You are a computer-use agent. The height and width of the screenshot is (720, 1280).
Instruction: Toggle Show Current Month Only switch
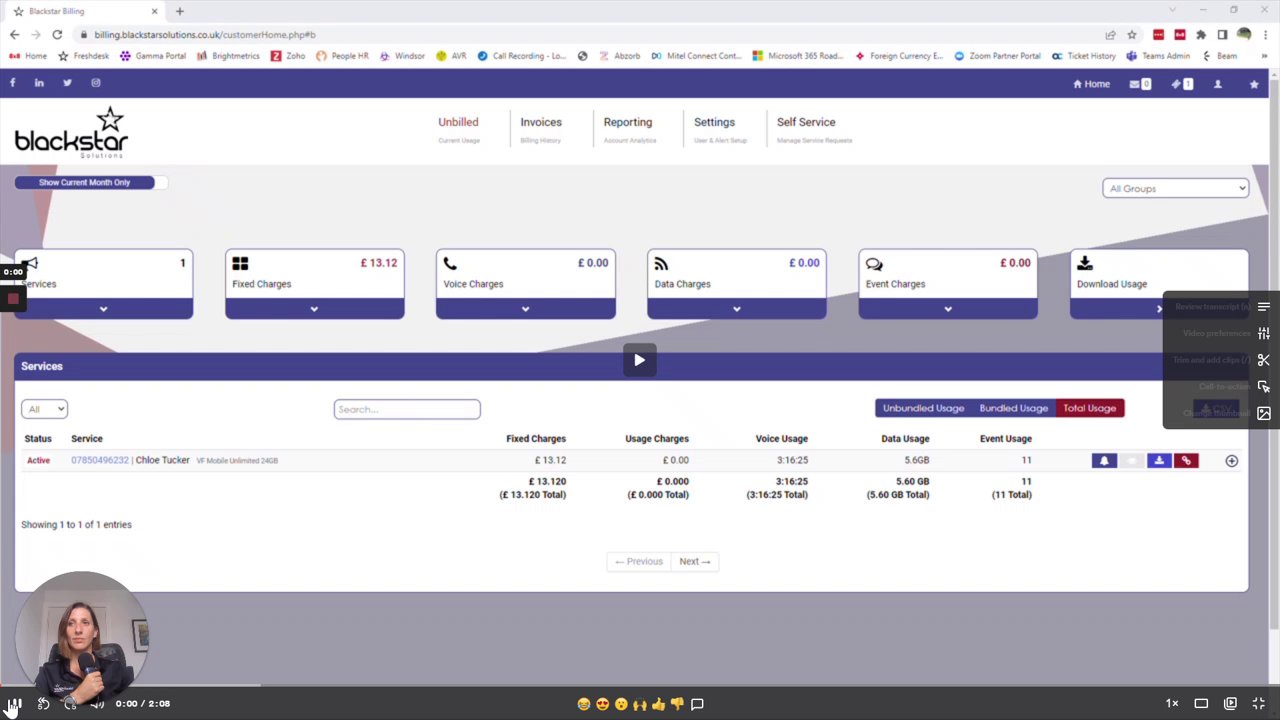(91, 182)
